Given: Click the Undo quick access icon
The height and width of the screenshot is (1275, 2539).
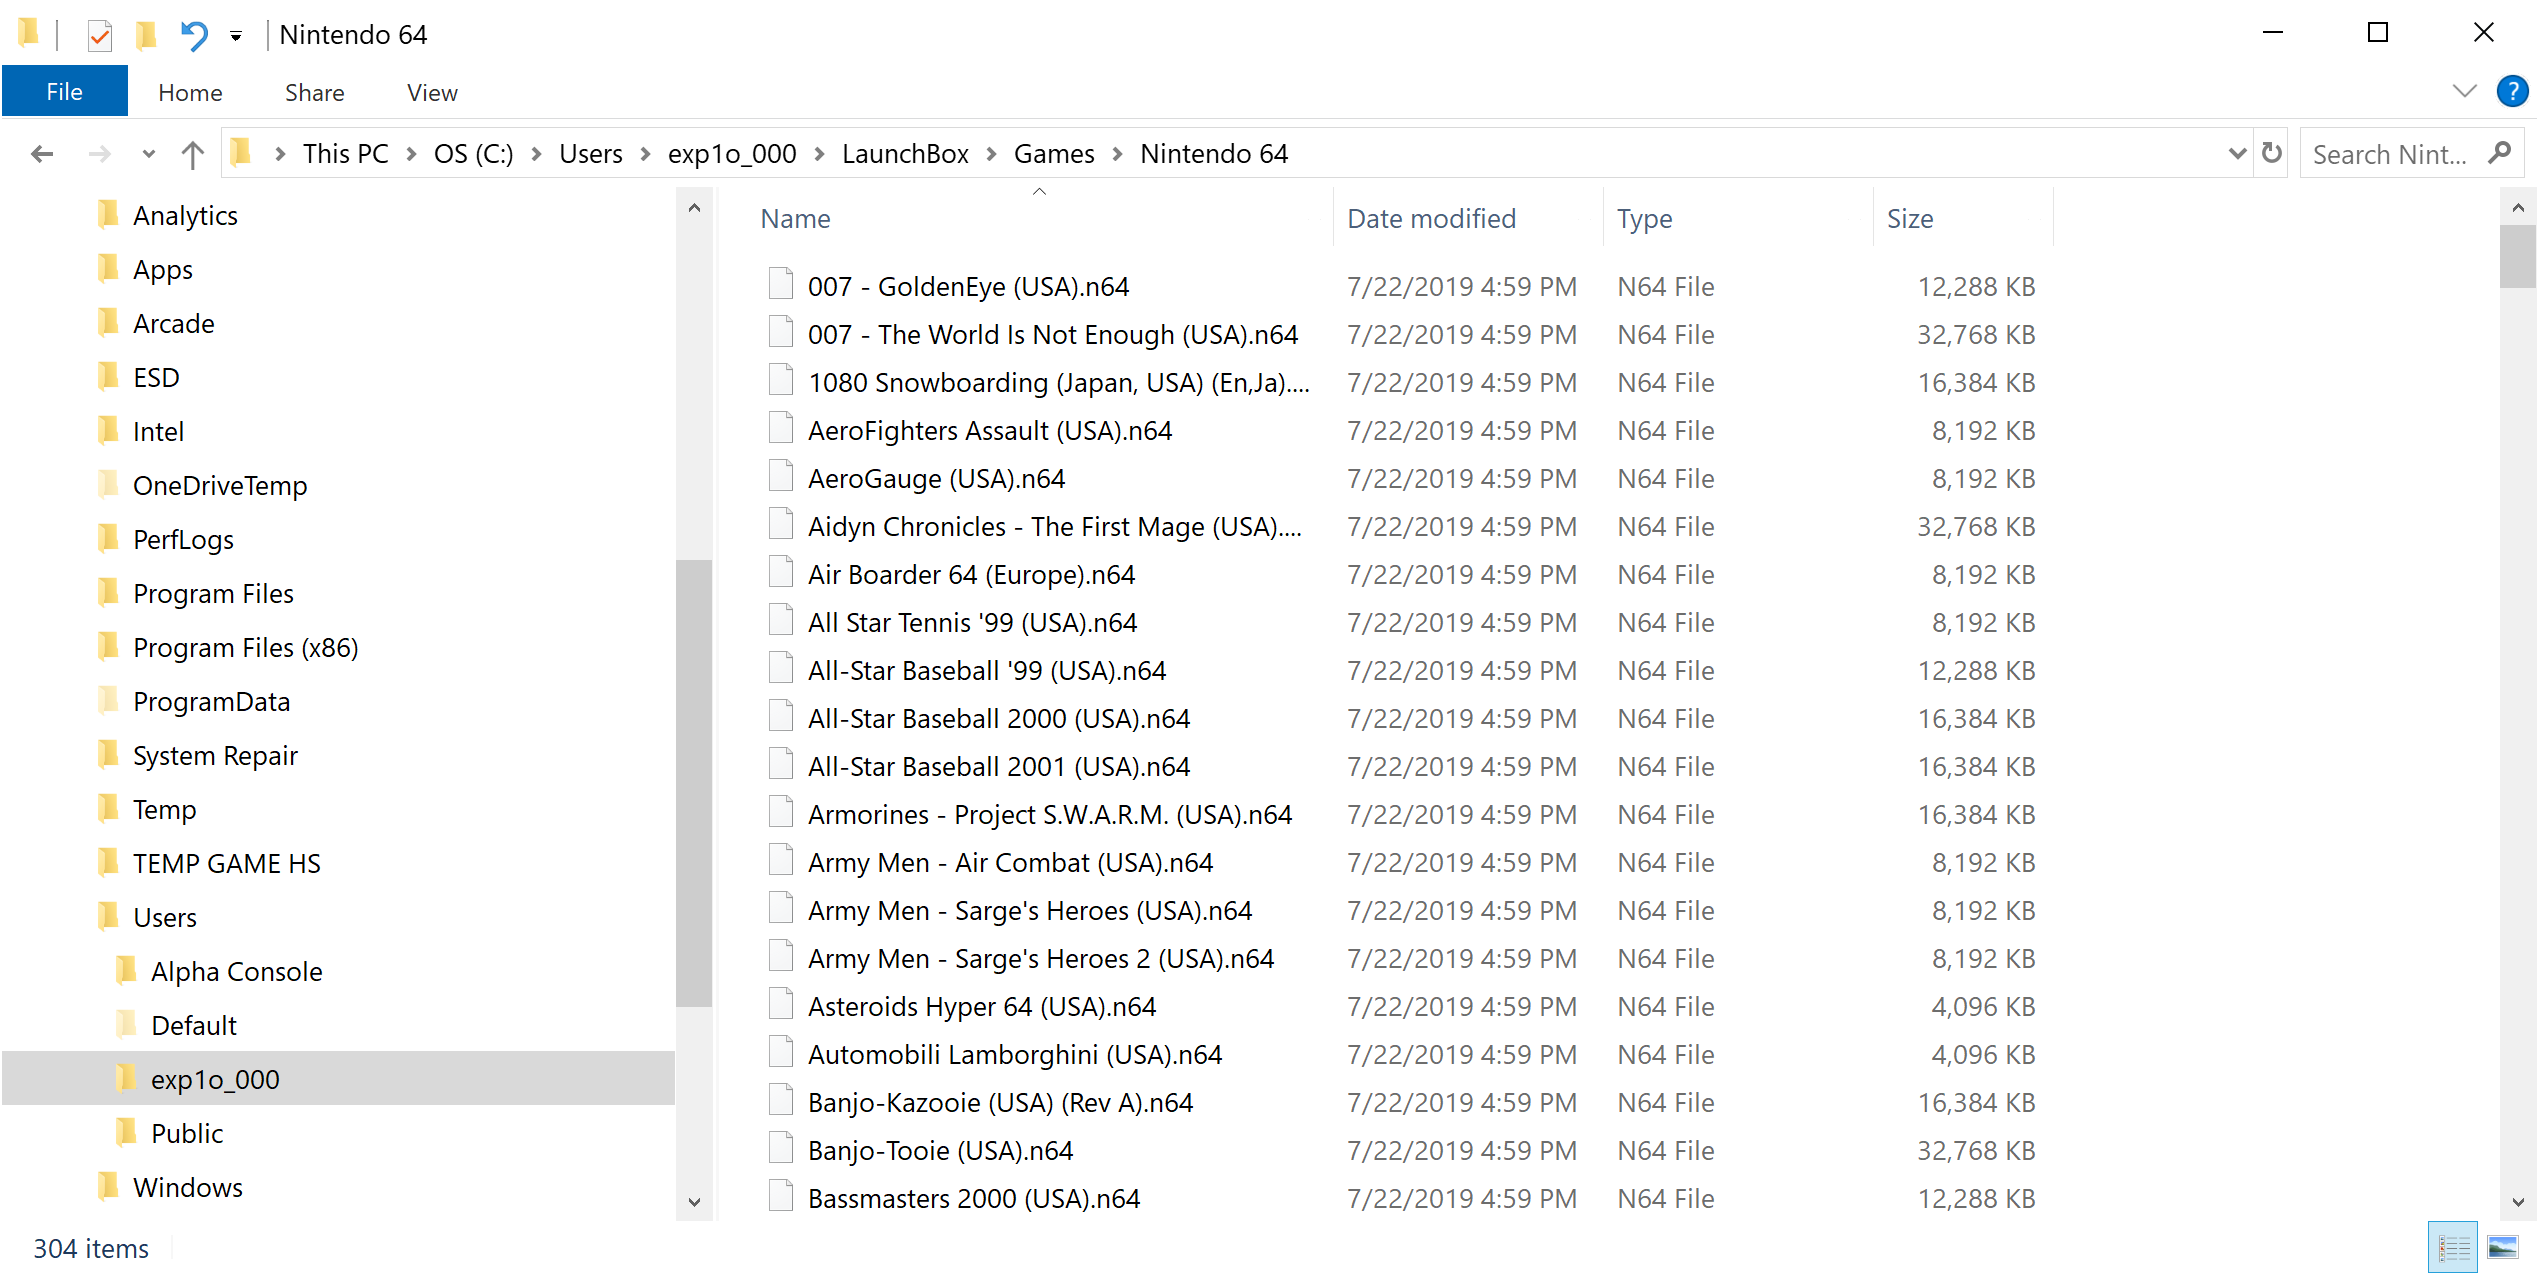Looking at the screenshot, I should [x=193, y=36].
